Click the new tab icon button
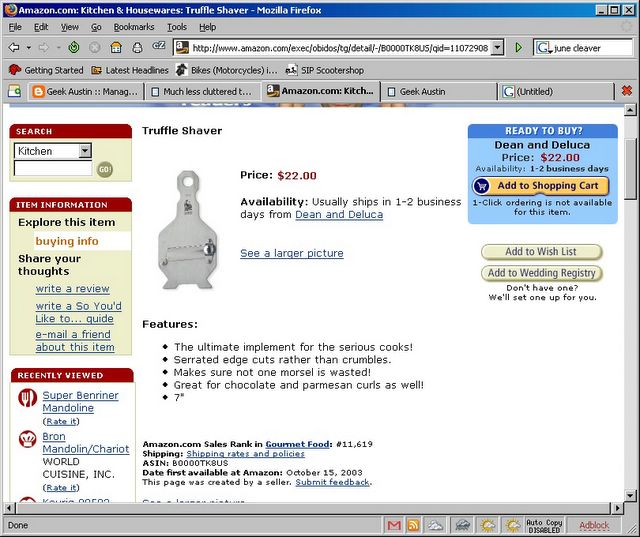This screenshot has height=537, width=640. point(14,91)
